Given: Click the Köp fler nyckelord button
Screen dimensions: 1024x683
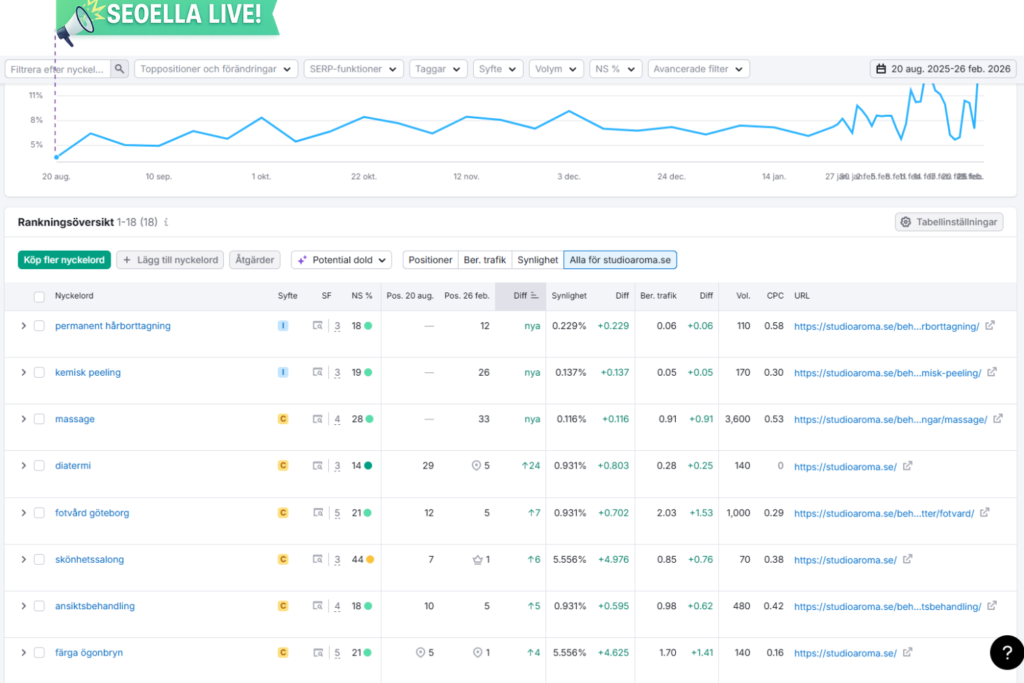Looking at the screenshot, I should coord(64,260).
